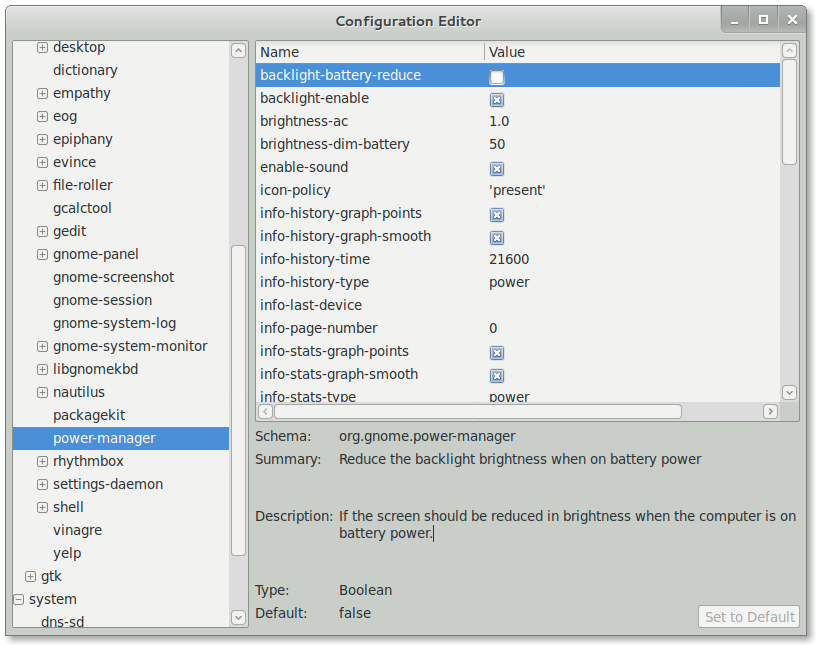Expand the gnome-system-monitor node
Image resolution: width=816 pixels, height=645 pixels.
(x=42, y=346)
